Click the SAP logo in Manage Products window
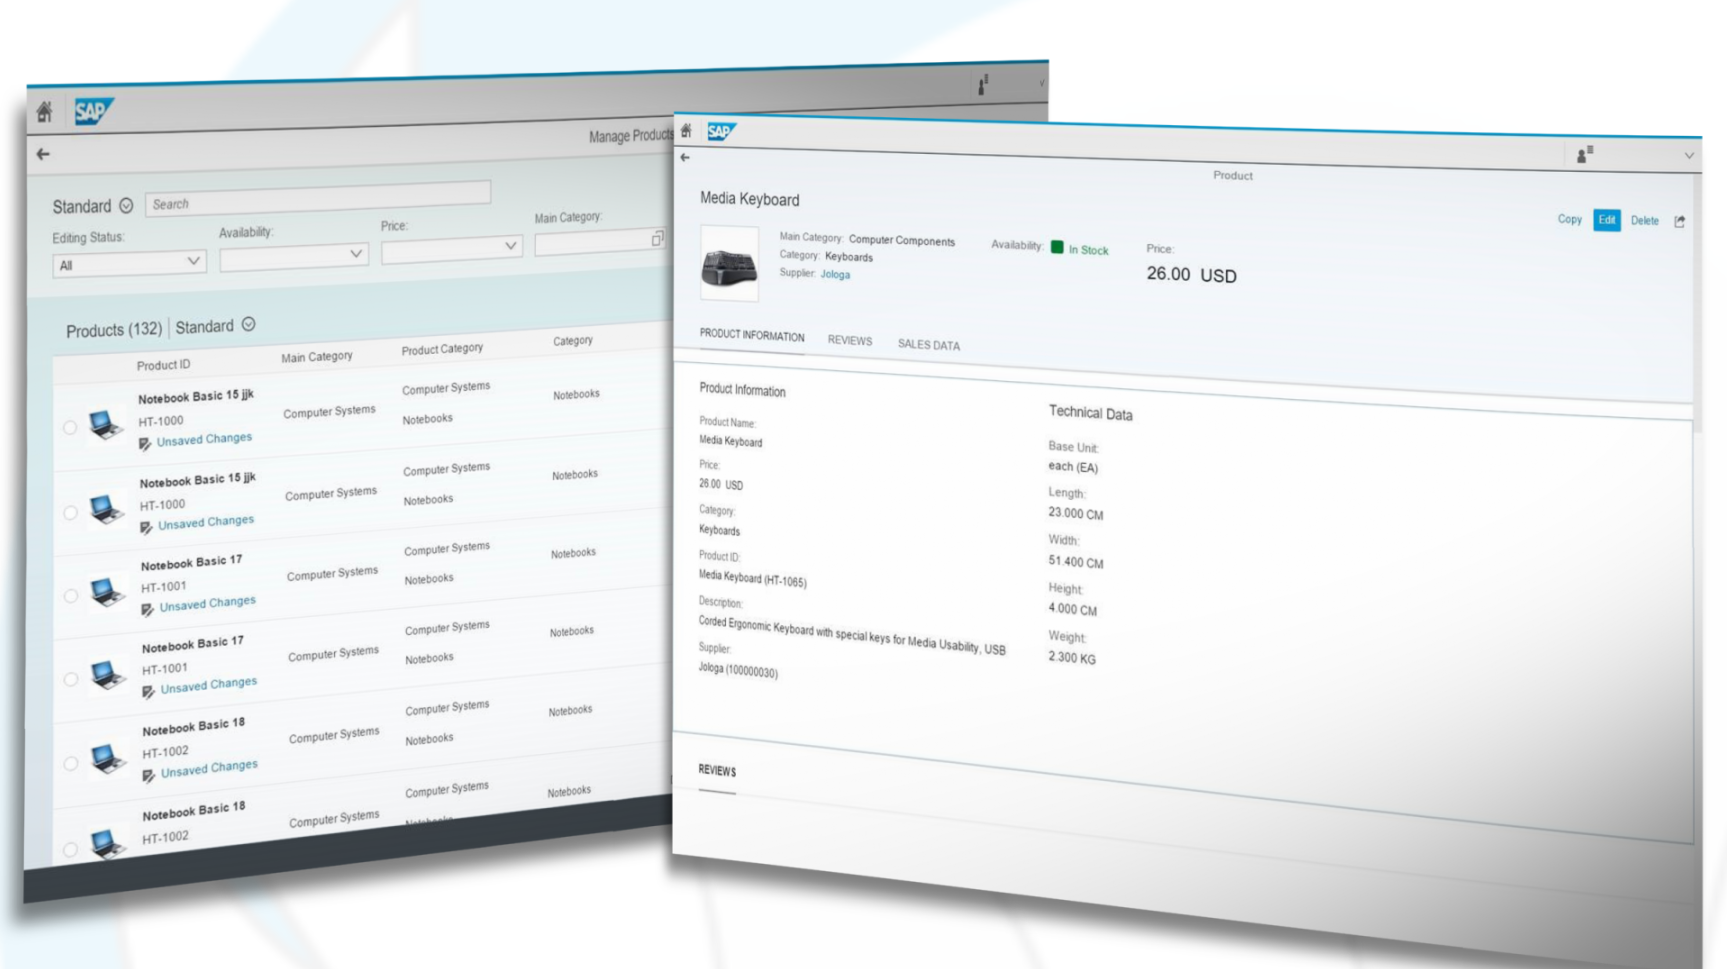The height and width of the screenshot is (969, 1727). (93, 111)
